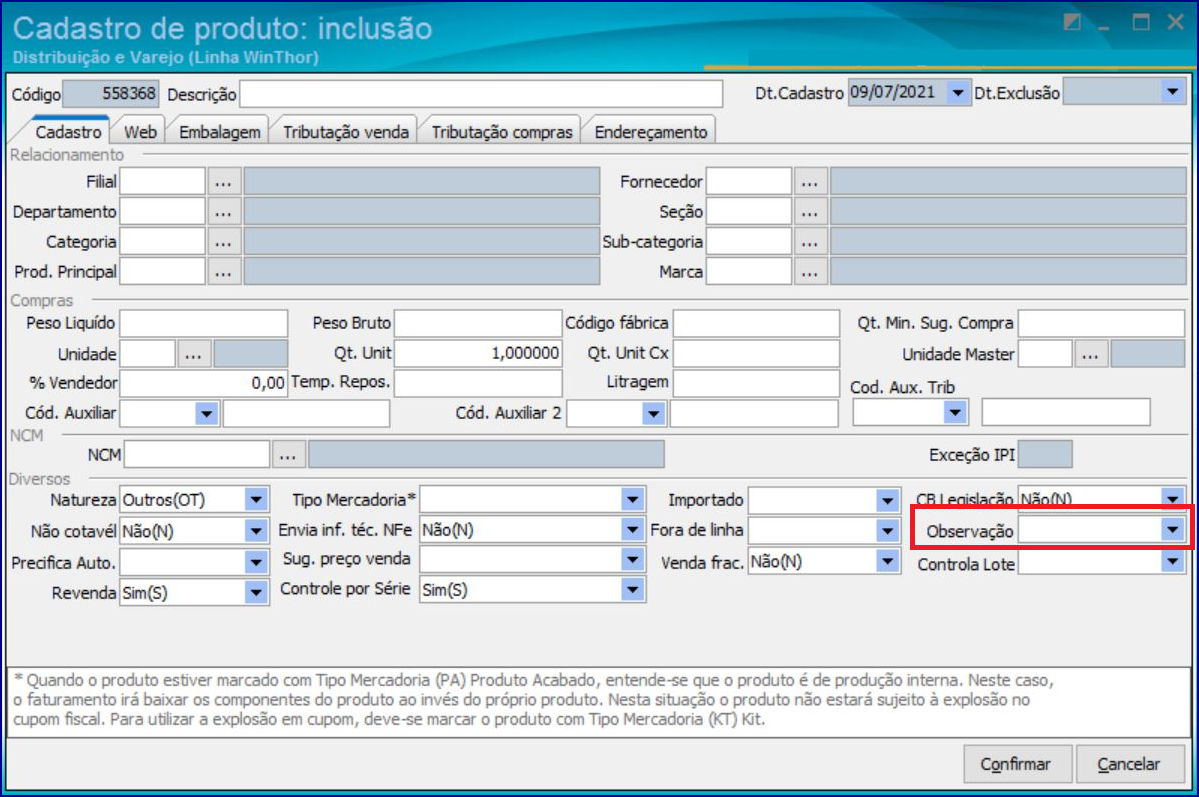Focus the Código fábrica field
Screen dimensions: 1199x797
756,324
